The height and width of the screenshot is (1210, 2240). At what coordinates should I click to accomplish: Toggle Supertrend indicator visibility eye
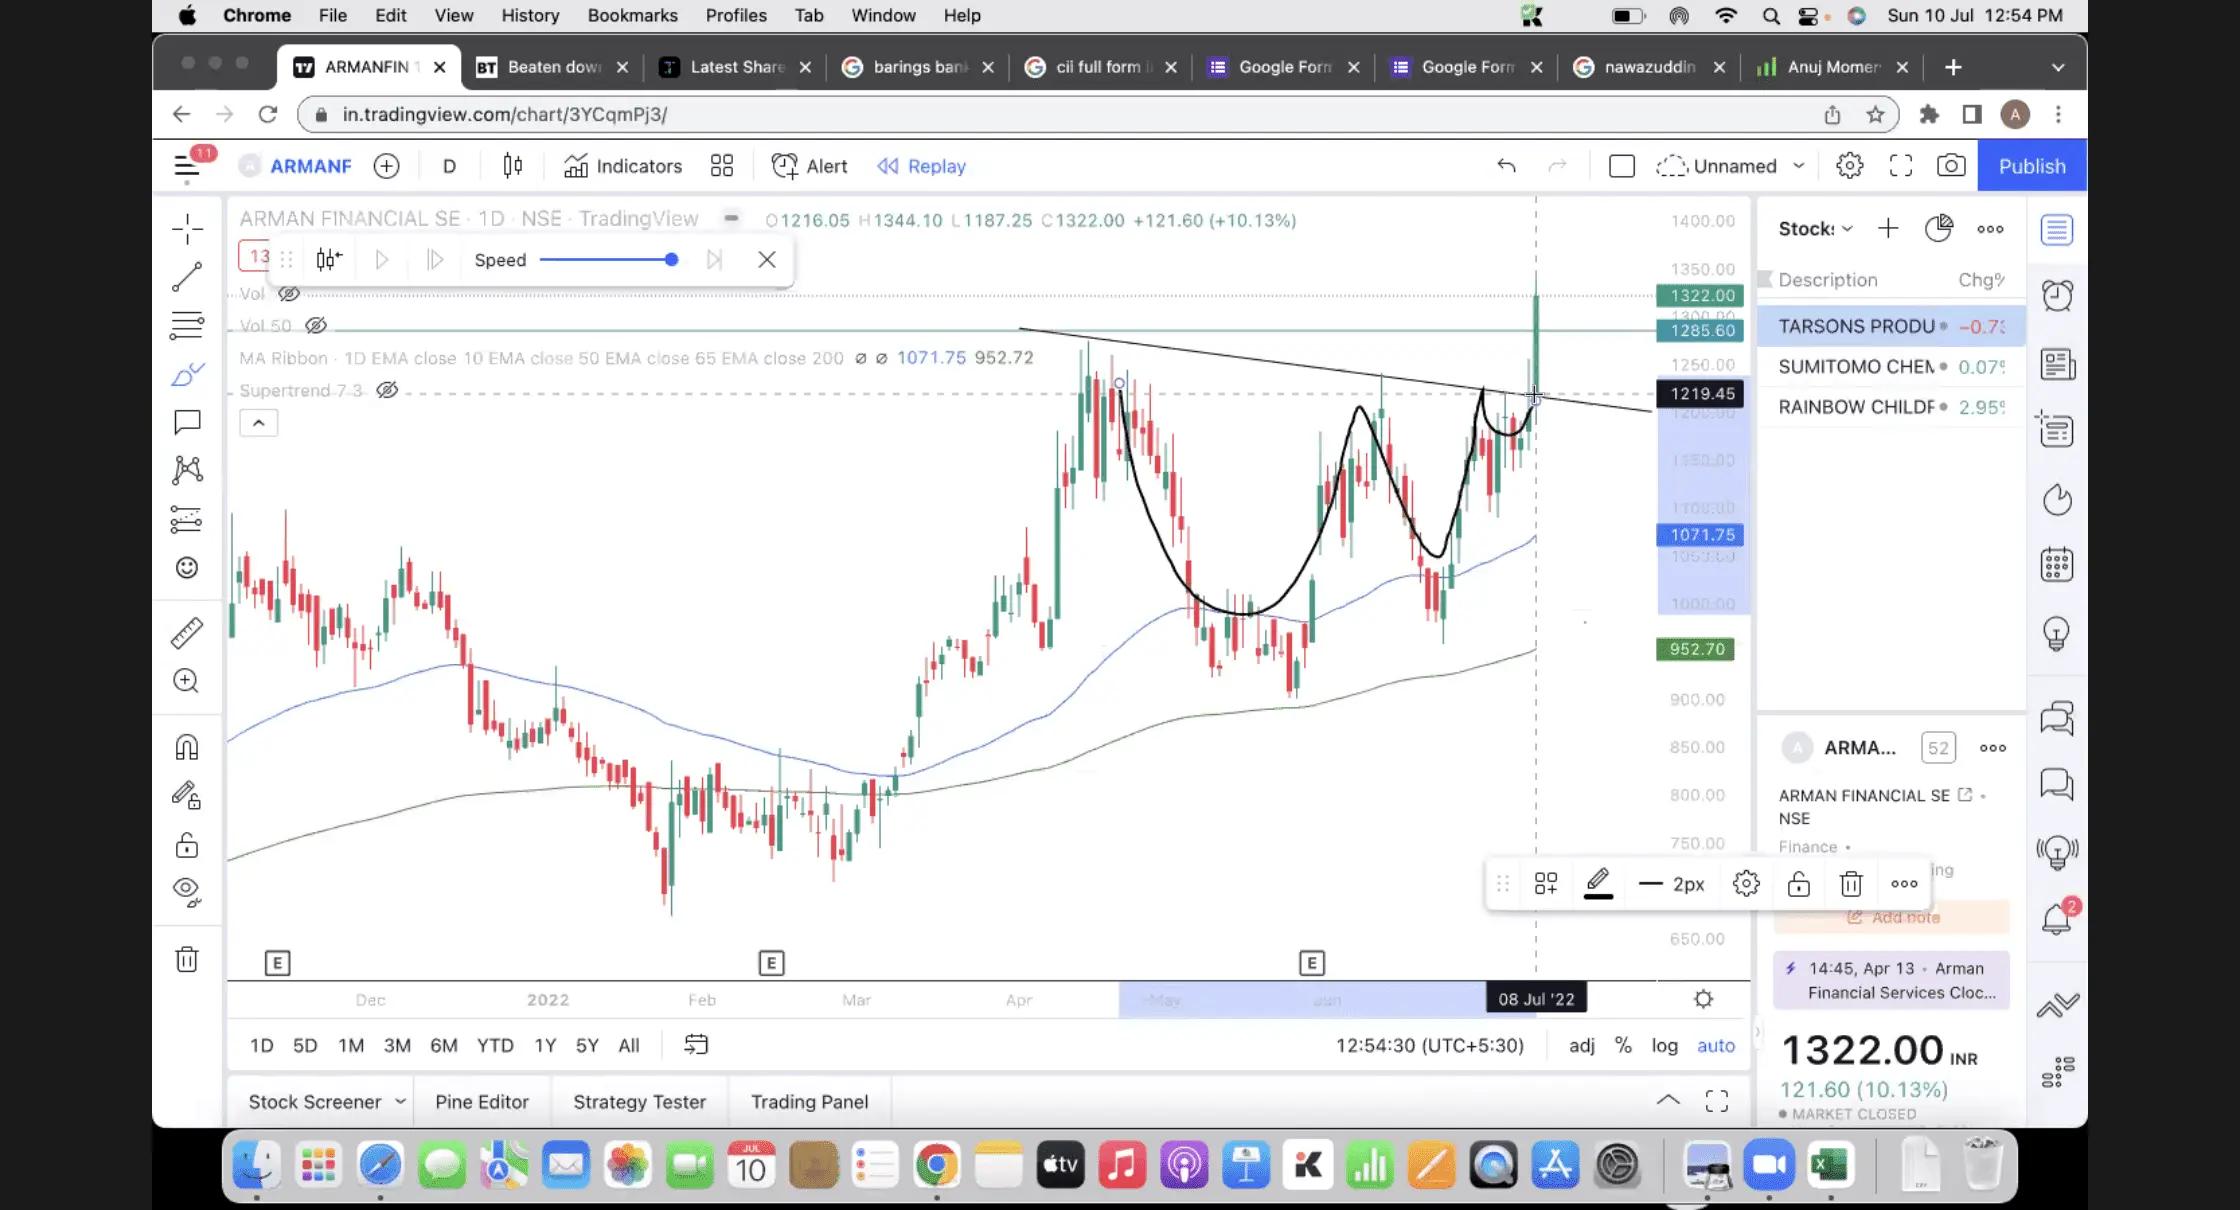tap(387, 390)
